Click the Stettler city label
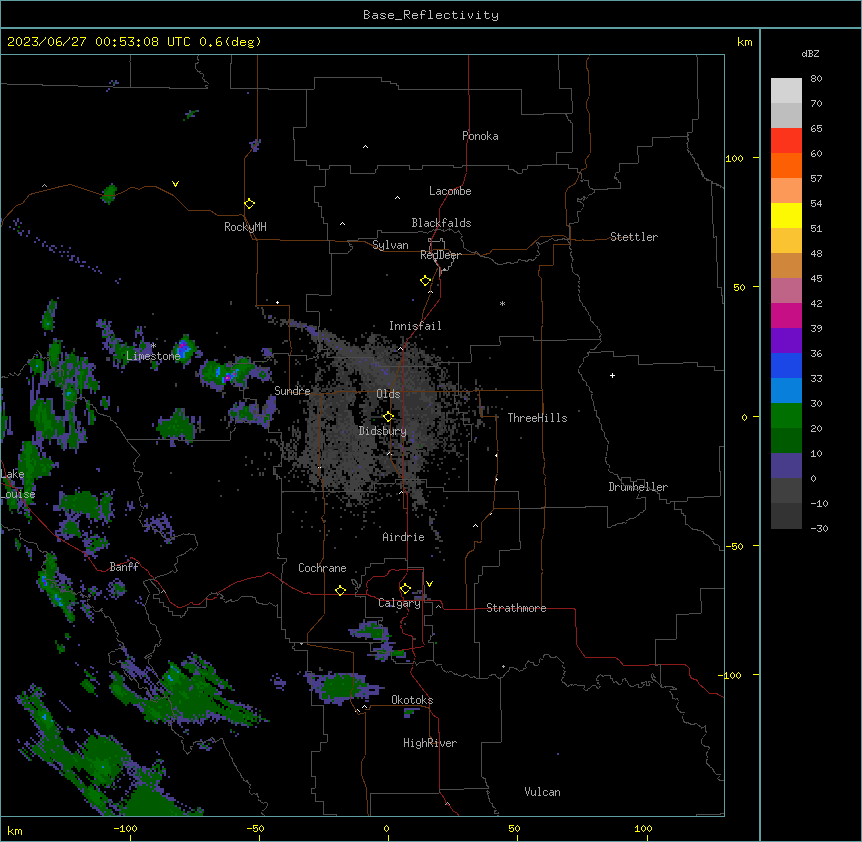Screen dimensions: 862x842 [634, 237]
